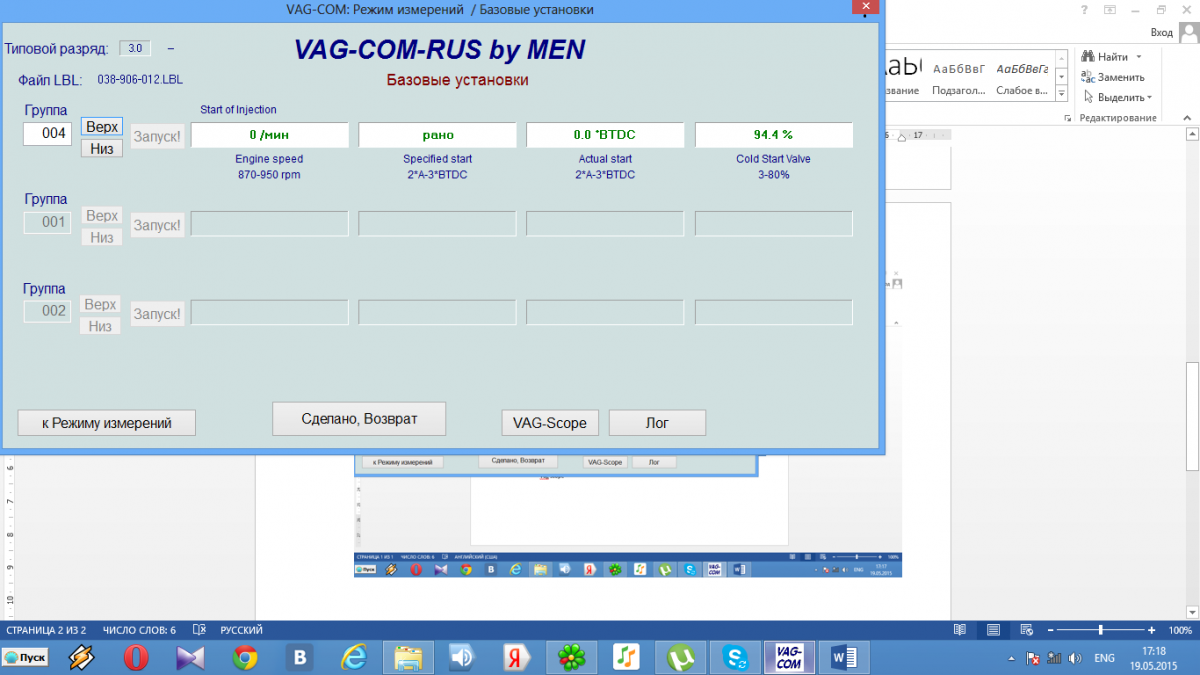Open Visual Studio taskbar icon

tap(191, 657)
